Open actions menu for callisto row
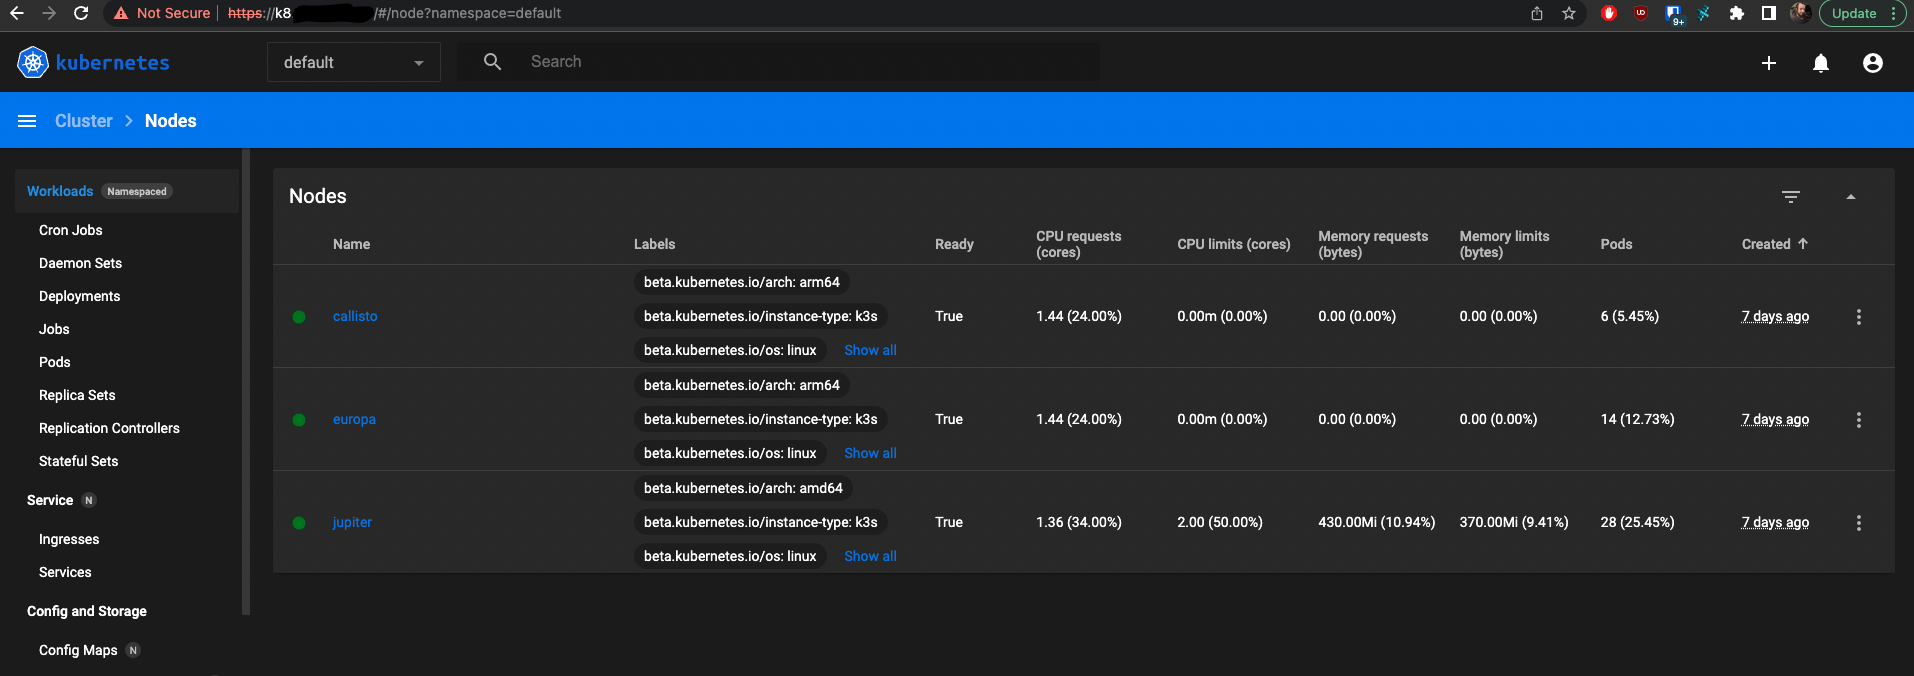Viewport: 1914px width, 676px height. pyautogui.click(x=1858, y=317)
